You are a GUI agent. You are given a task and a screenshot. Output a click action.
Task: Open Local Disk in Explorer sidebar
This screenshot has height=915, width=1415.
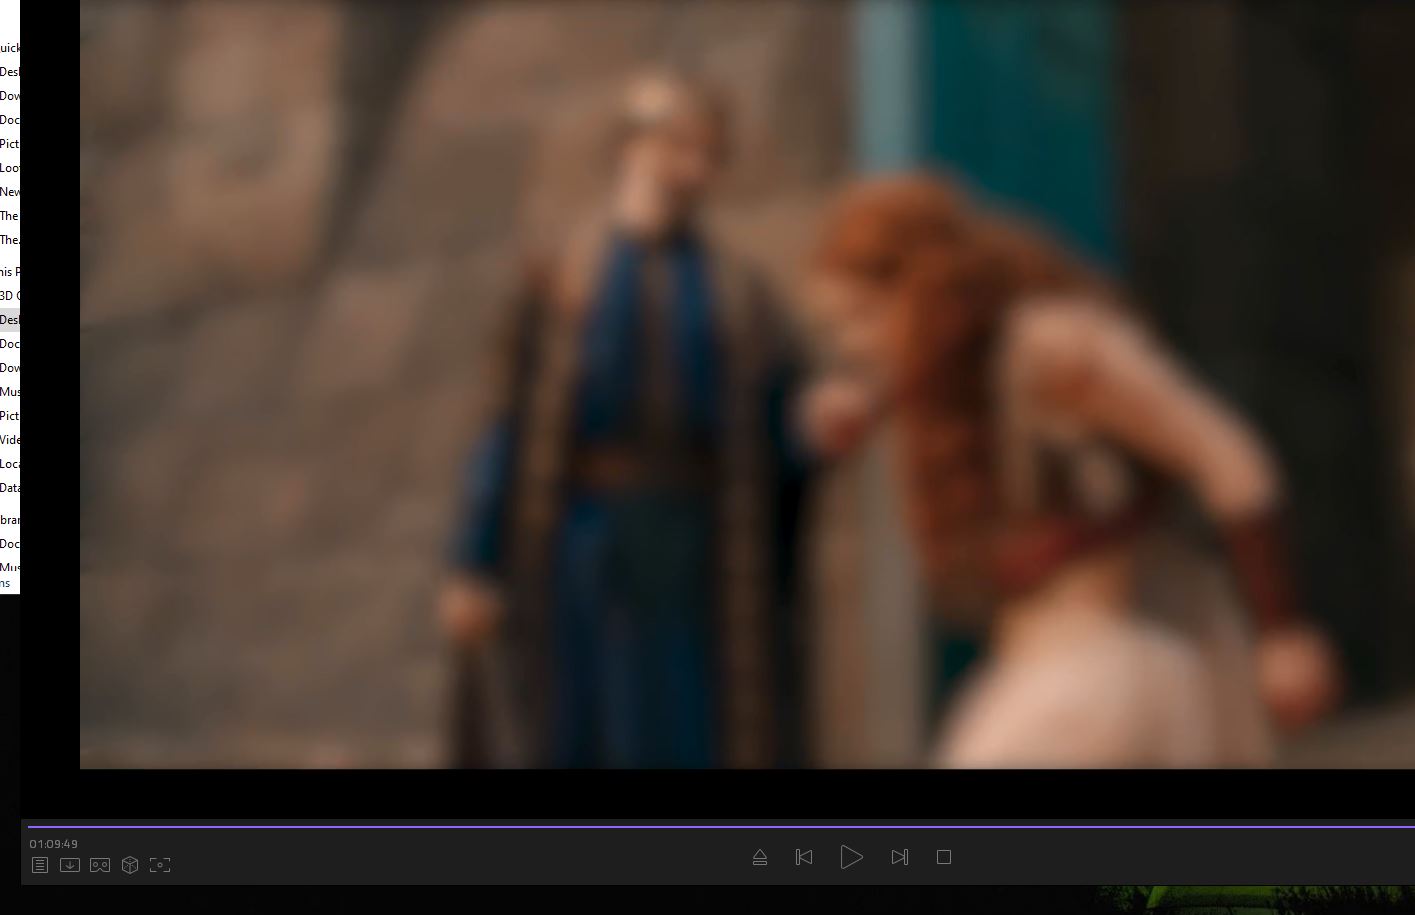[9, 464]
